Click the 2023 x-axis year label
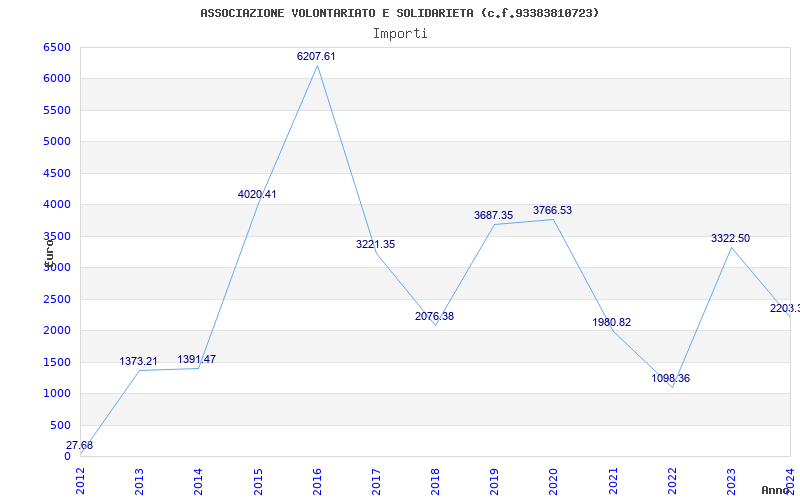The height and width of the screenshot is (500, 800). (x=732, y=481)
